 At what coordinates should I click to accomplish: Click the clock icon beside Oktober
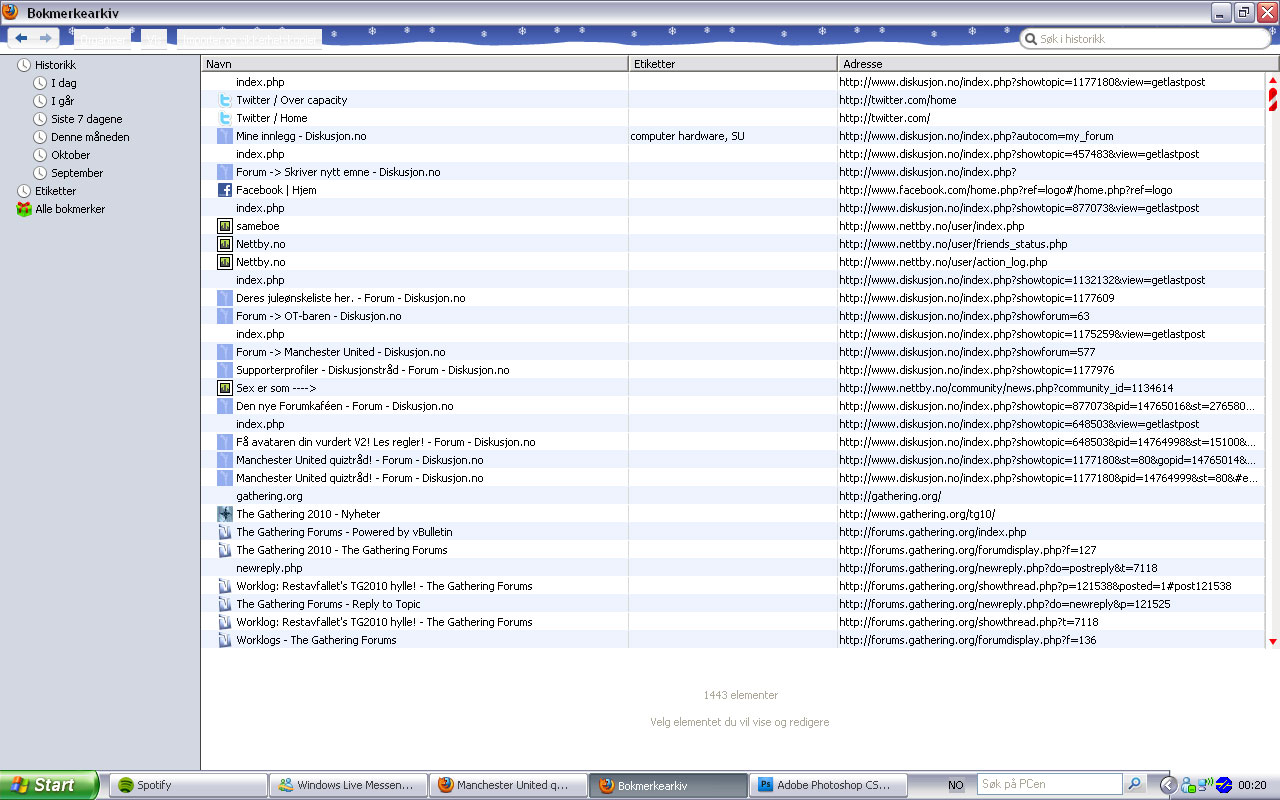[40, 155]
